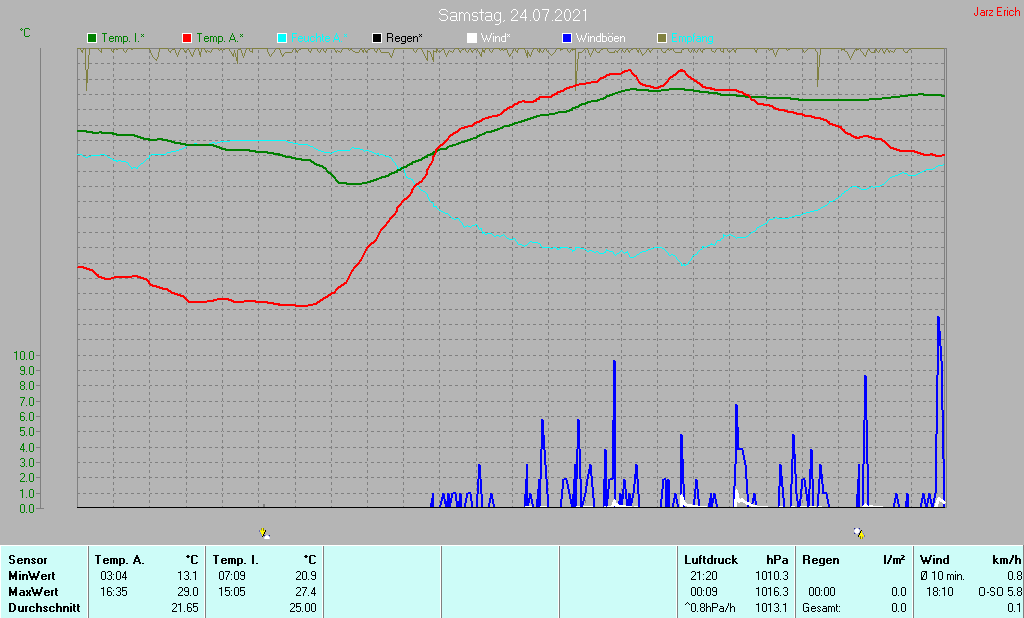
Task: Click the sunrise marker icon below the chart
Action: pos(264,533)
